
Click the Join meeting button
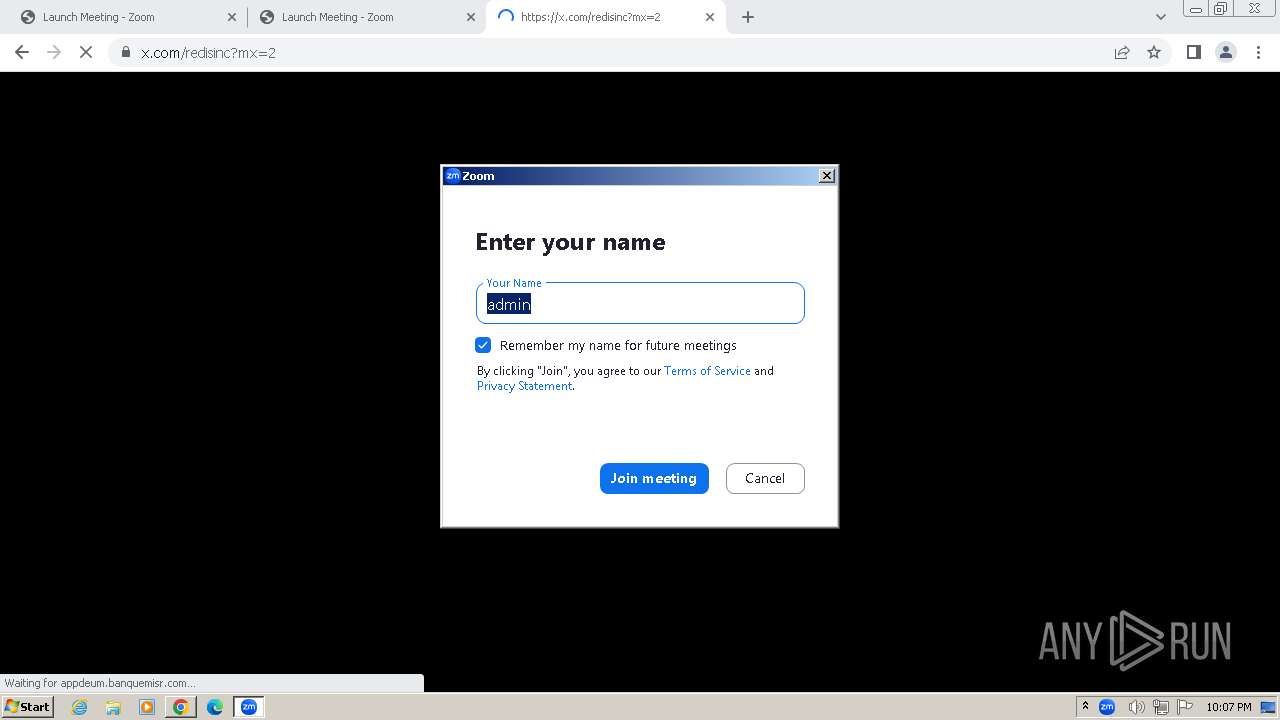[654, 478]
